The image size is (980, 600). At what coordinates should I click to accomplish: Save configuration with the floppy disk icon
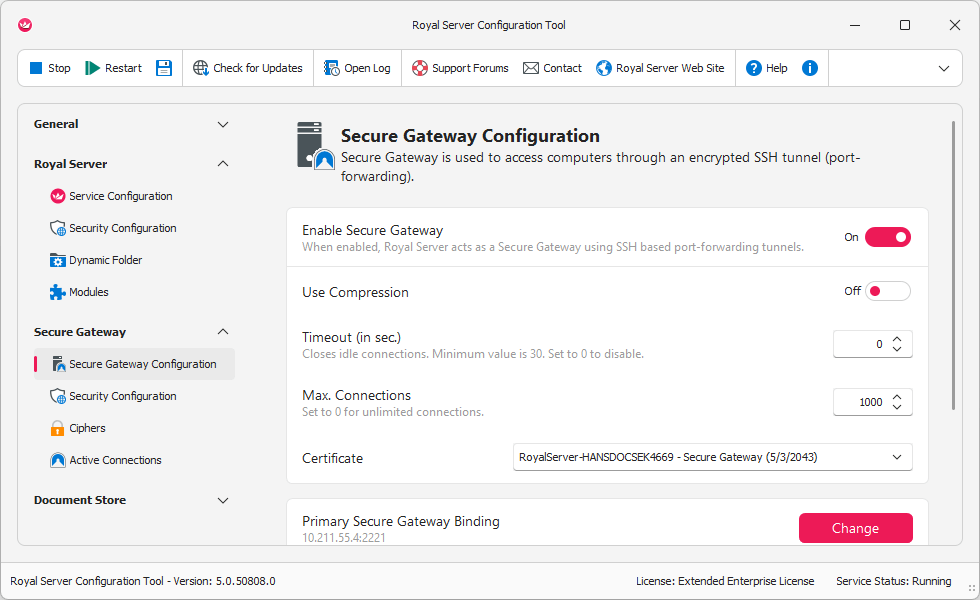pos(164,68)
